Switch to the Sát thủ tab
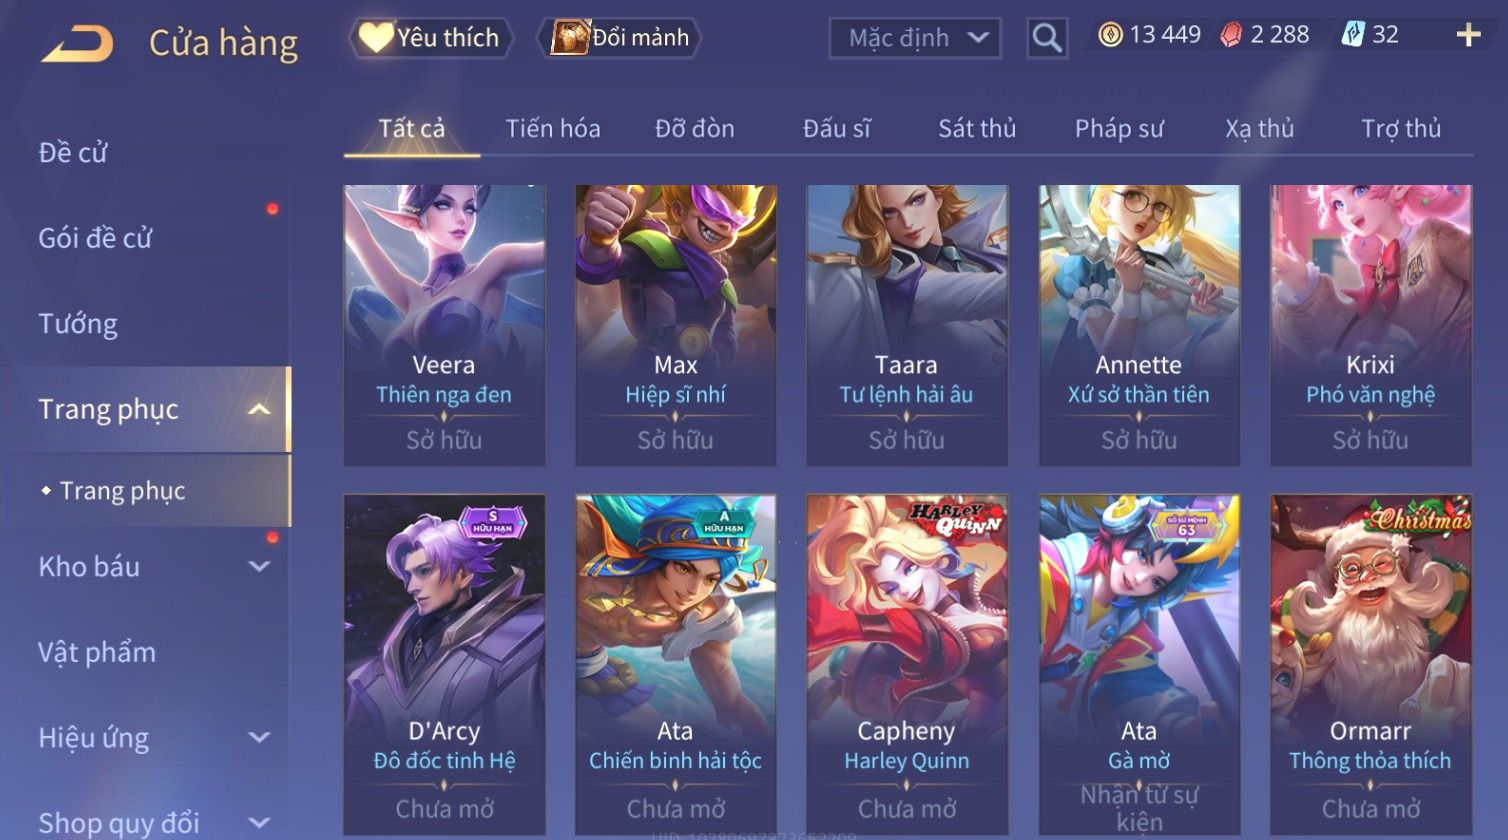 [x=977, y=128]
